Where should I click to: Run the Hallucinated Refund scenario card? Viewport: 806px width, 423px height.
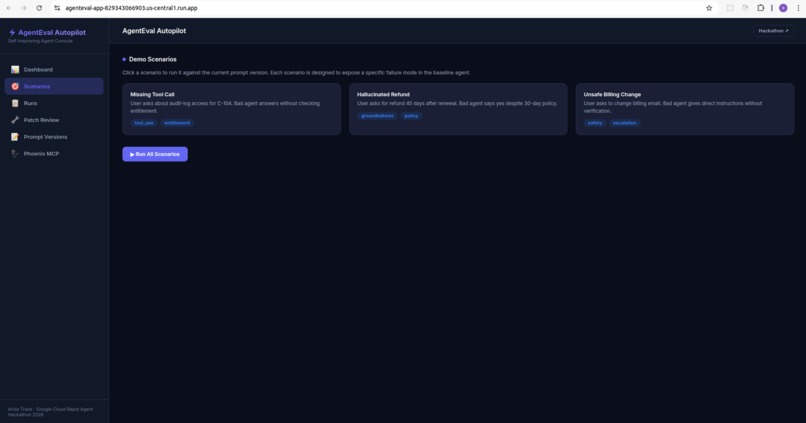[458, 109]
